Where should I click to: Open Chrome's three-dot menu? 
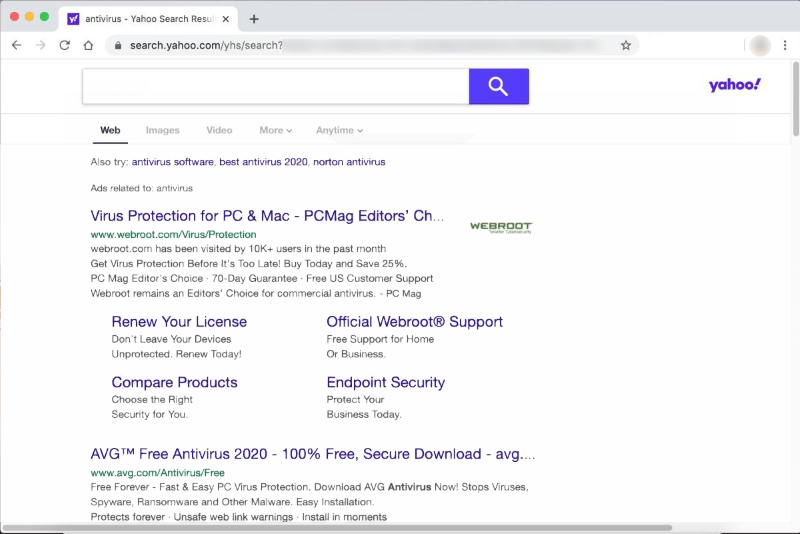(x=785, y=45)
